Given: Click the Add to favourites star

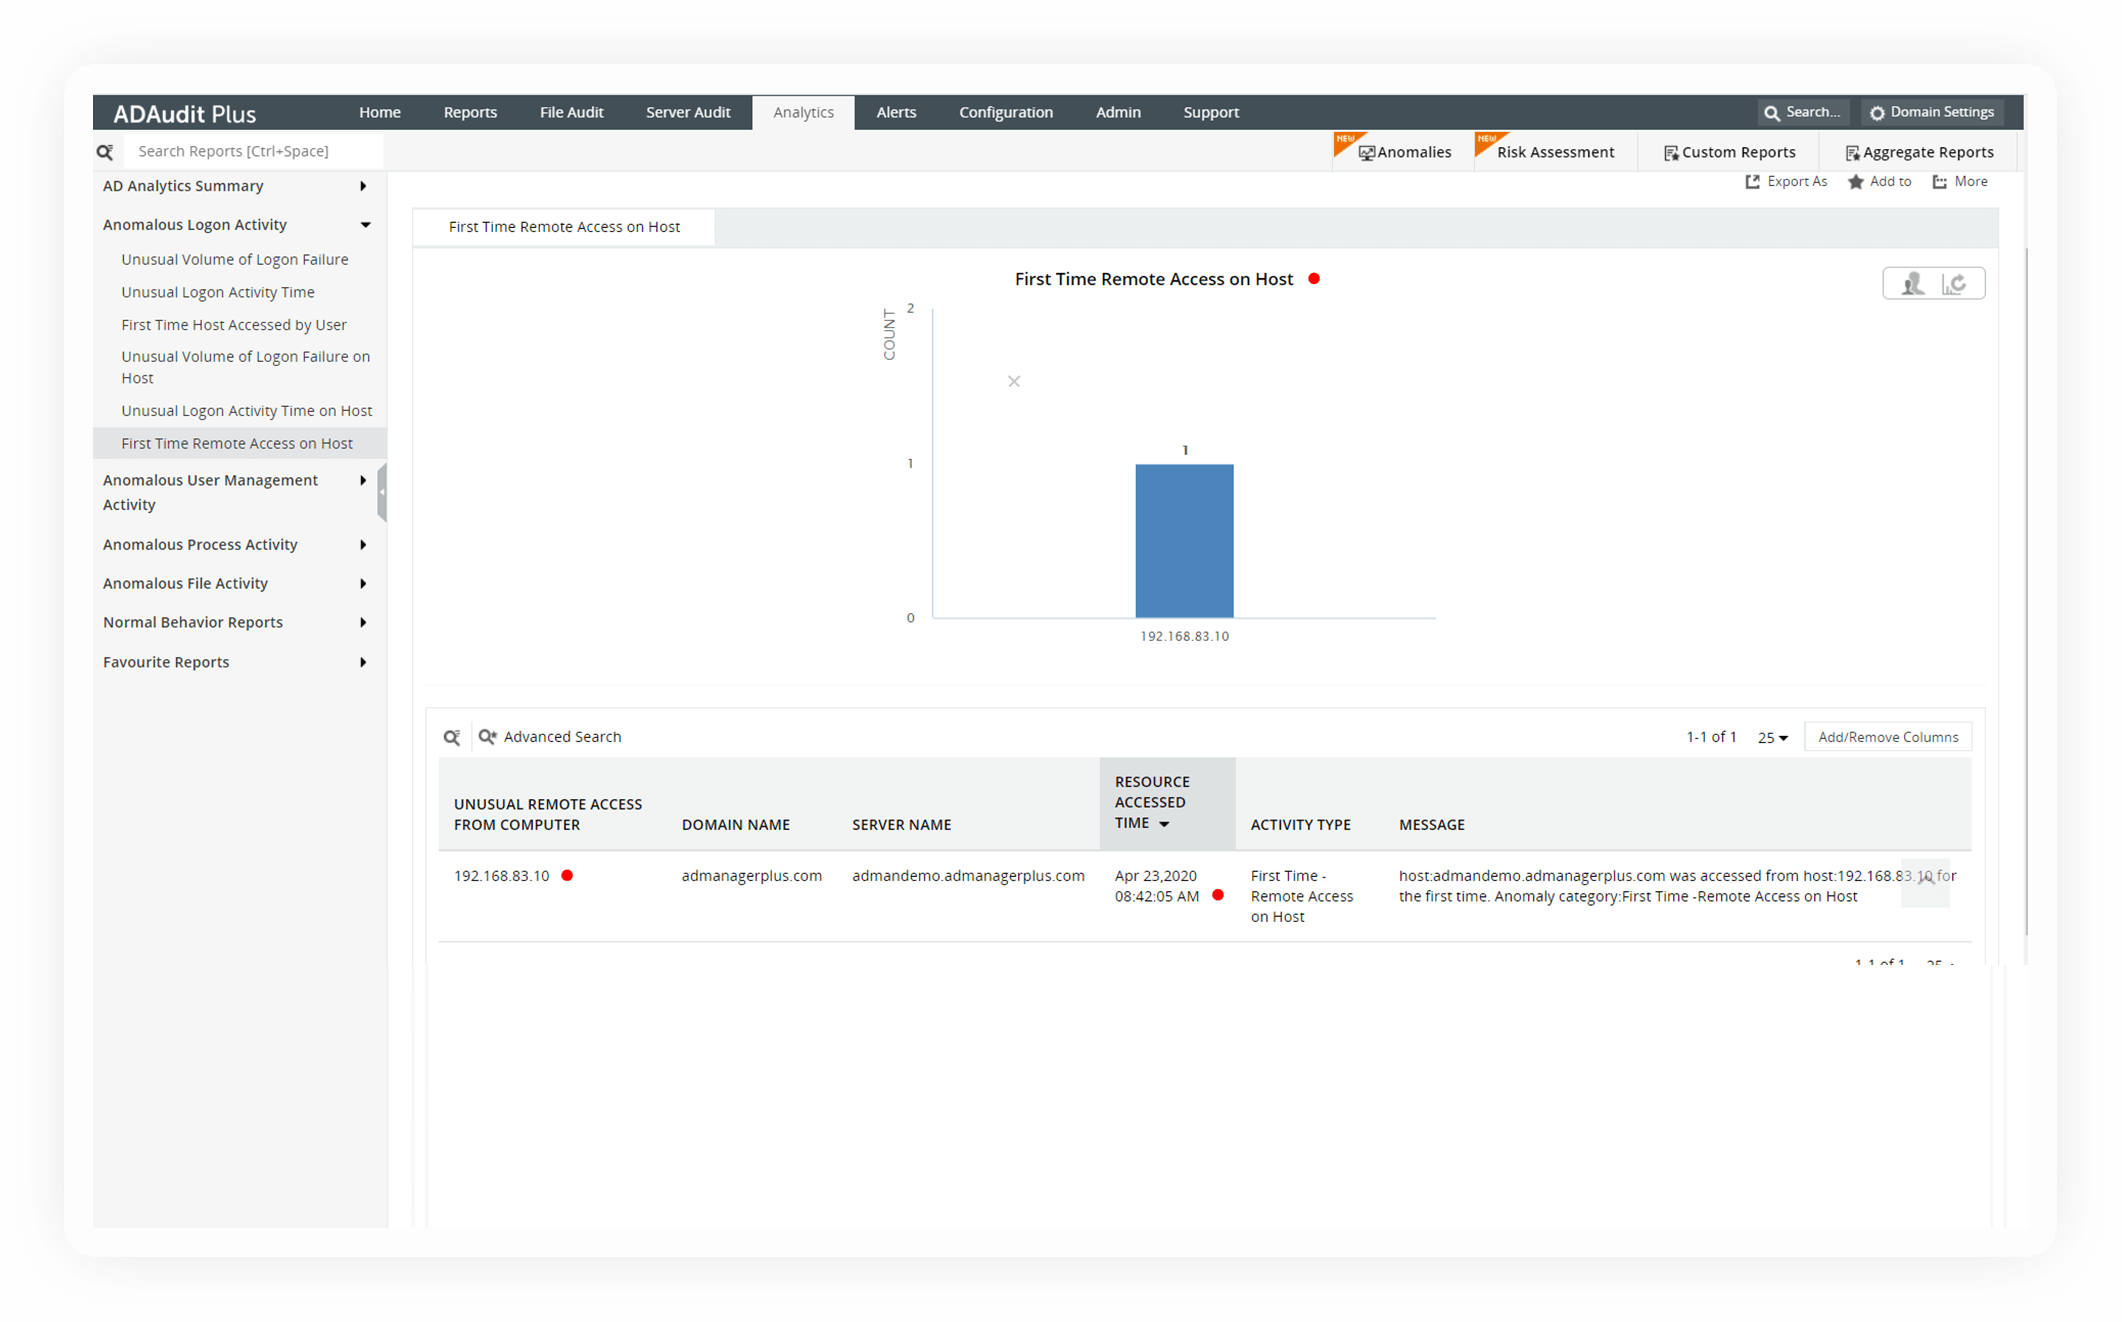Looking at the screenshot, I should 1856,182.
